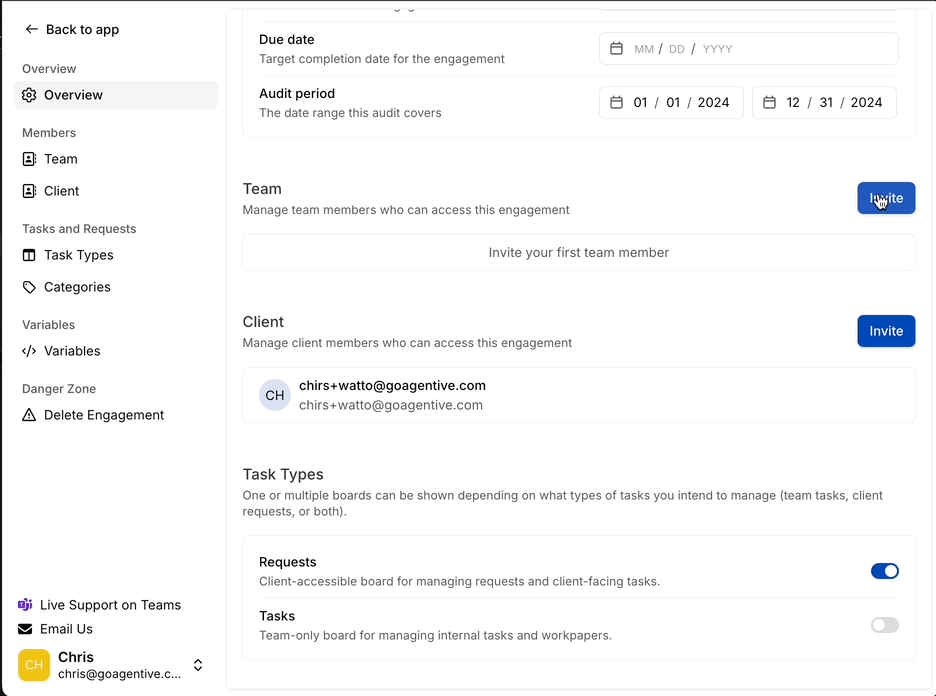This screenshot has width=936, height=696.
Task: Click the Back to app arrow icon
Action: pyautogui.click(x=32, y=30)
